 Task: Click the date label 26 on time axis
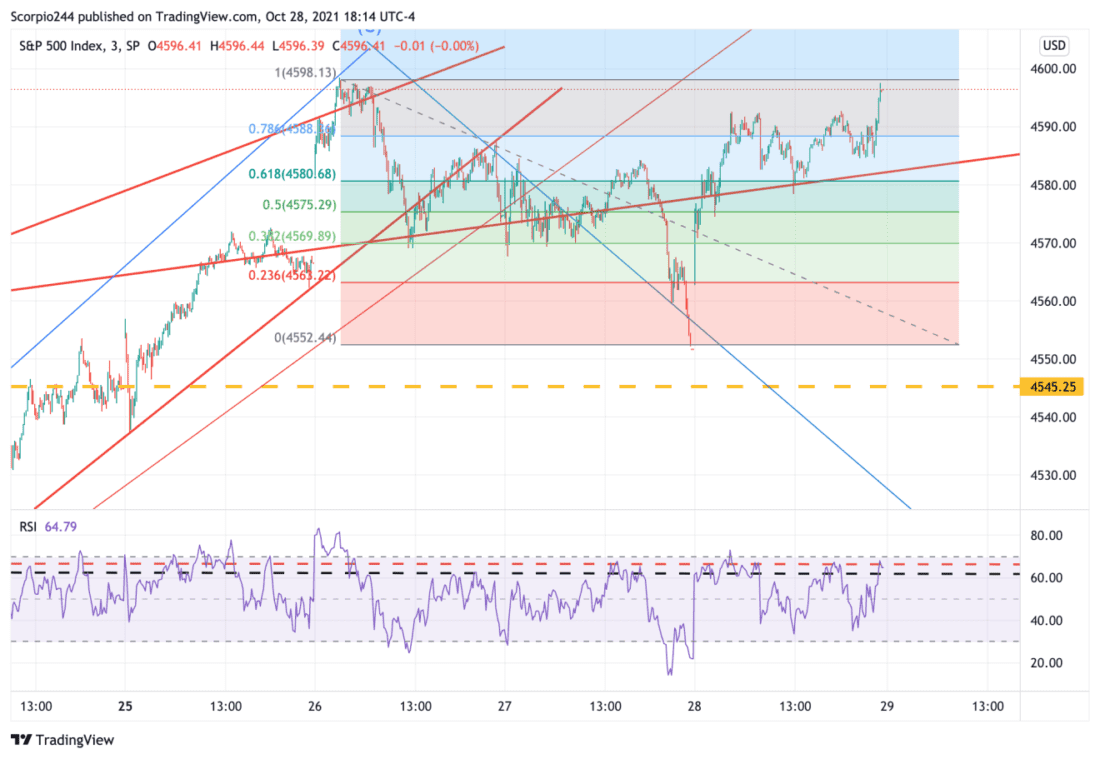[x=315, y=706]
